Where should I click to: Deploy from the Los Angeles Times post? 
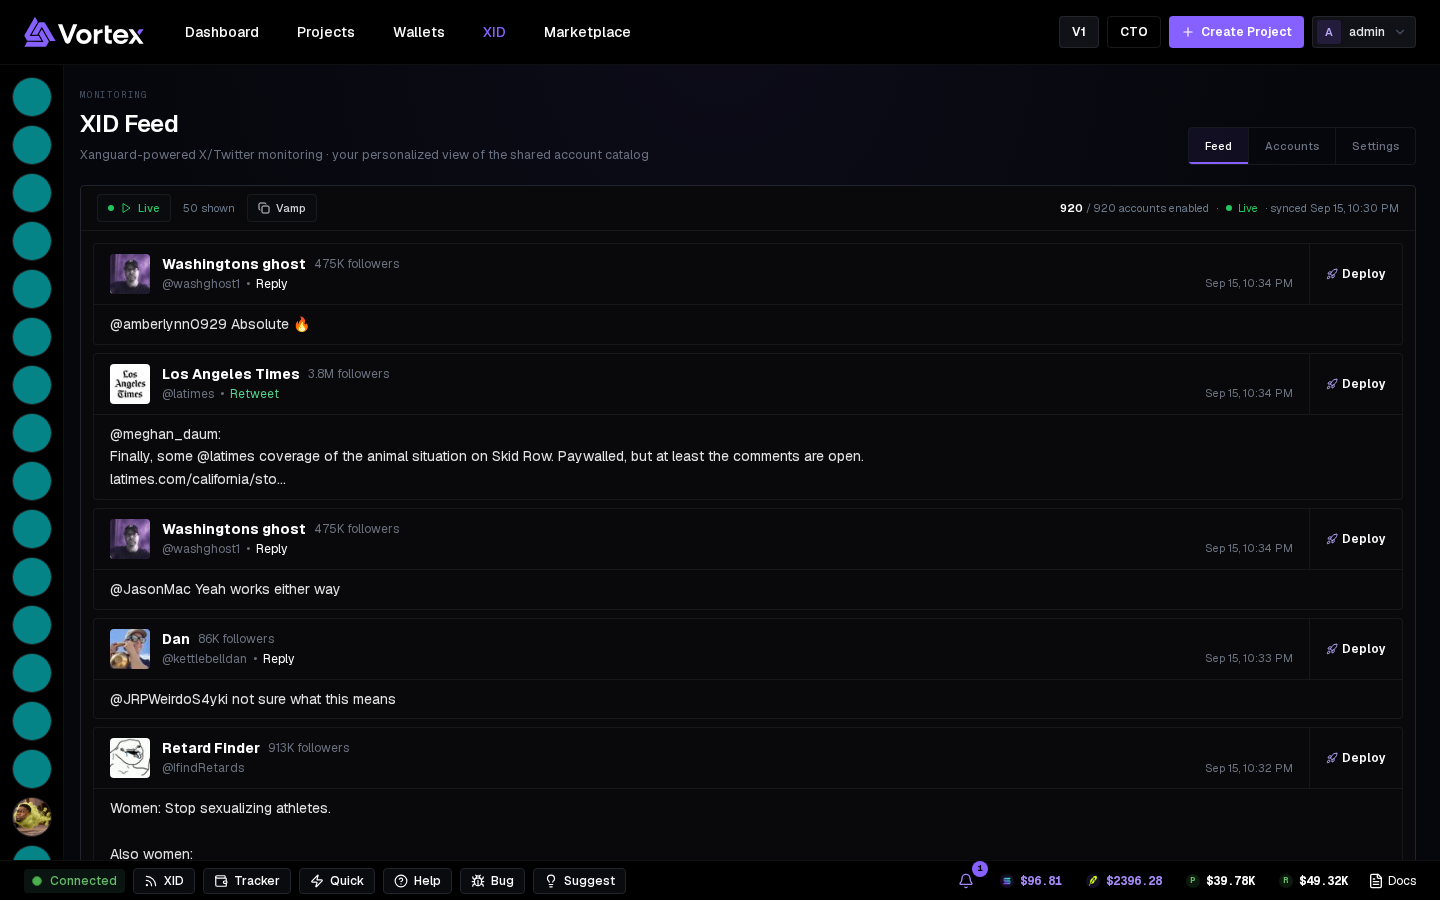1356,384
